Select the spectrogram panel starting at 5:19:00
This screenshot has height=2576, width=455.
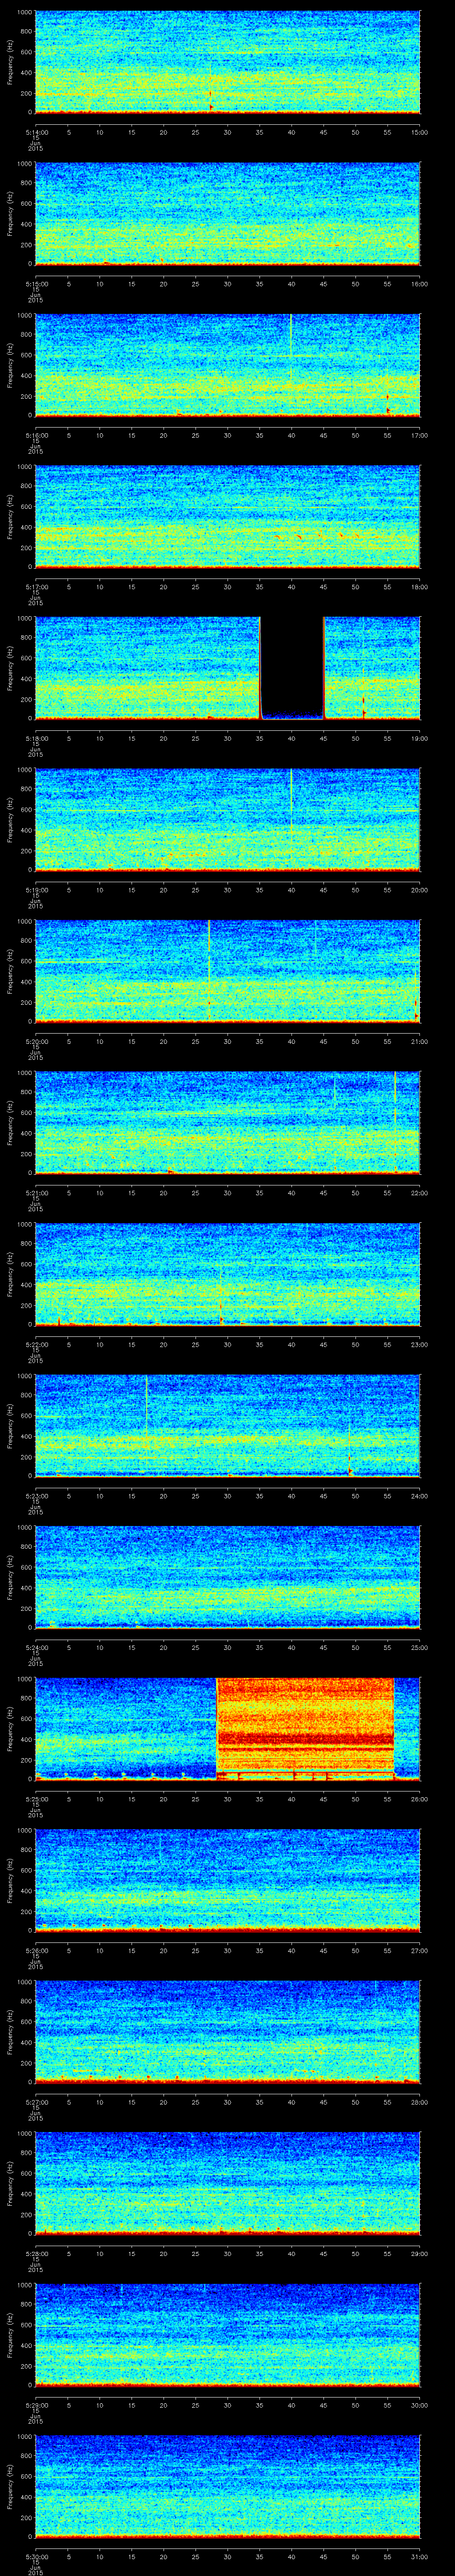tap(227, 820)
